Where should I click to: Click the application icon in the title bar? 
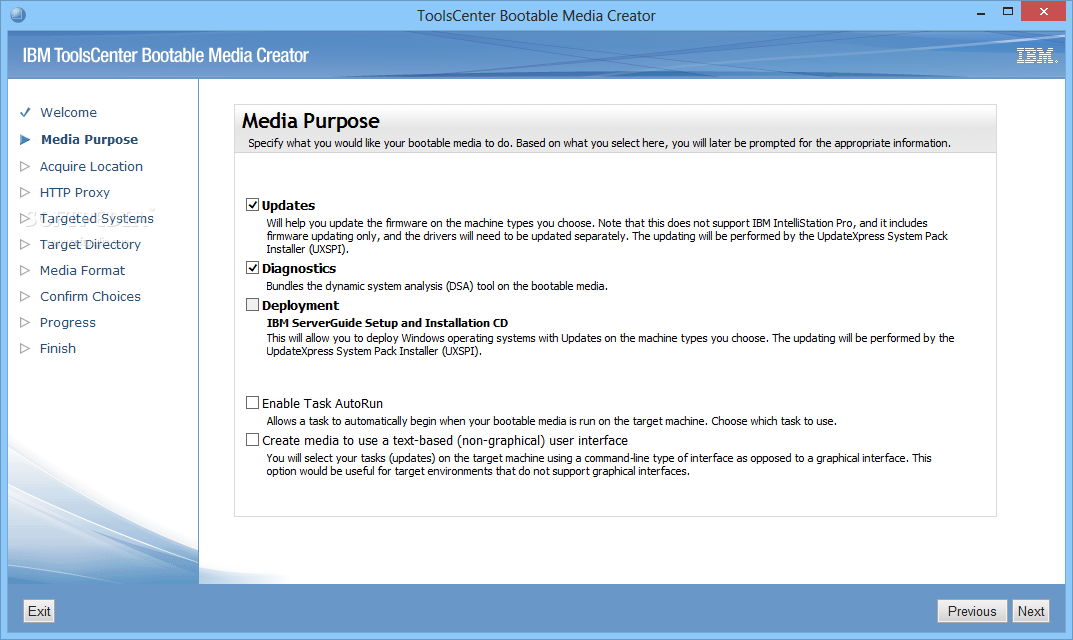tap(18, 14)
